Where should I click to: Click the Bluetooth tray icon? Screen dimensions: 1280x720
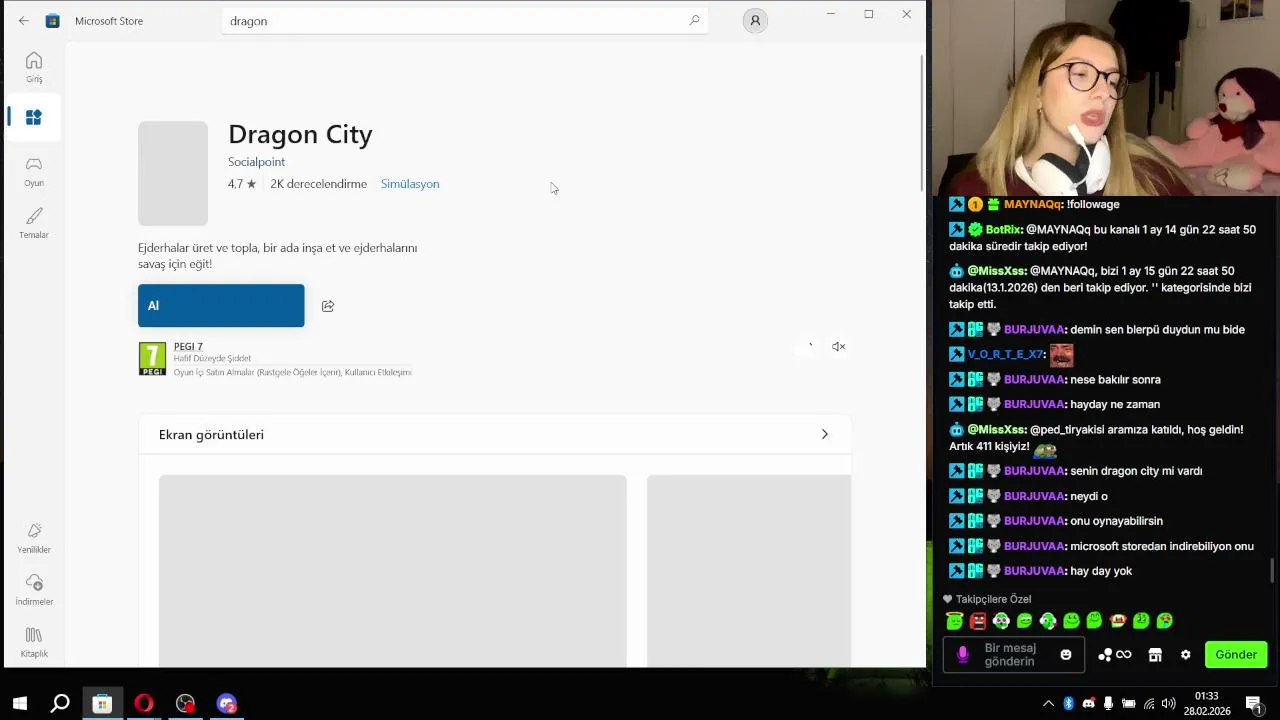click(1068, 704)
